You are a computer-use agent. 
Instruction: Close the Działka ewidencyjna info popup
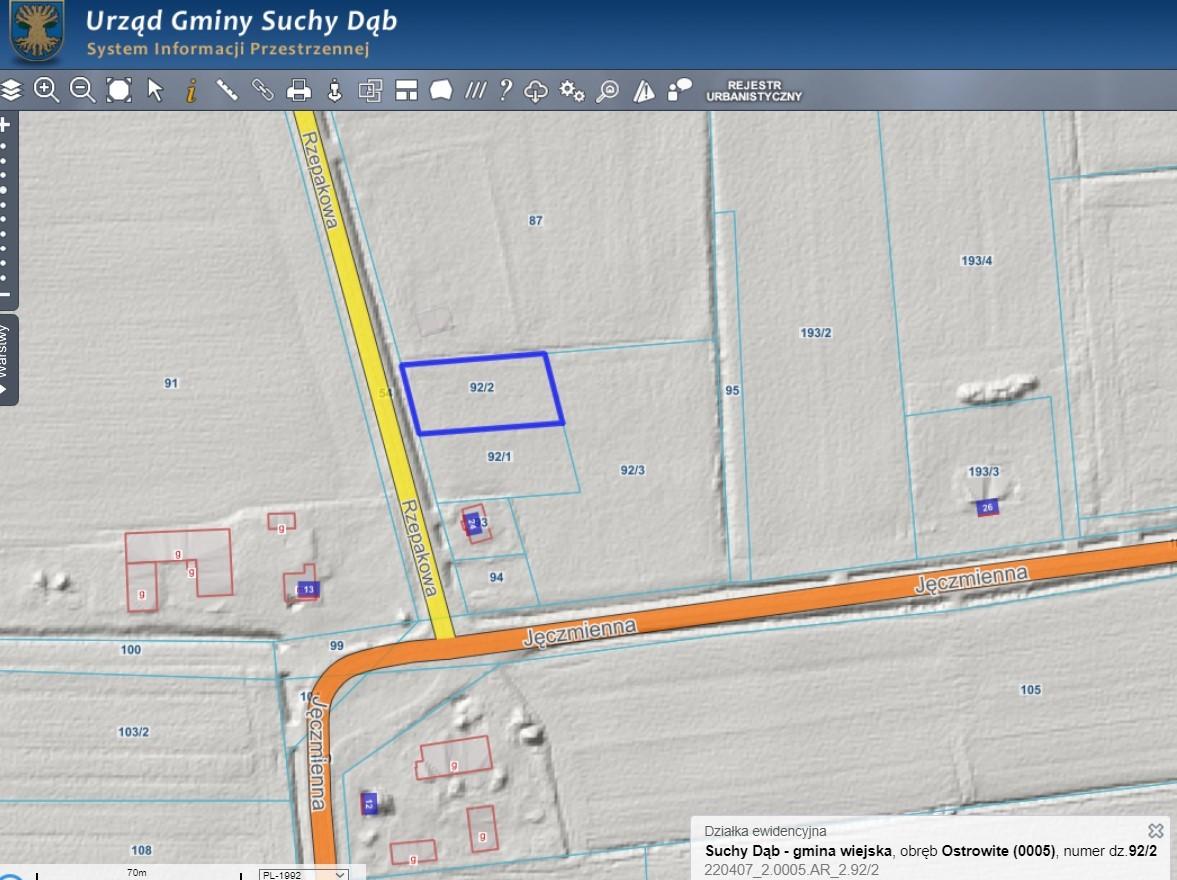[1156, 830]
